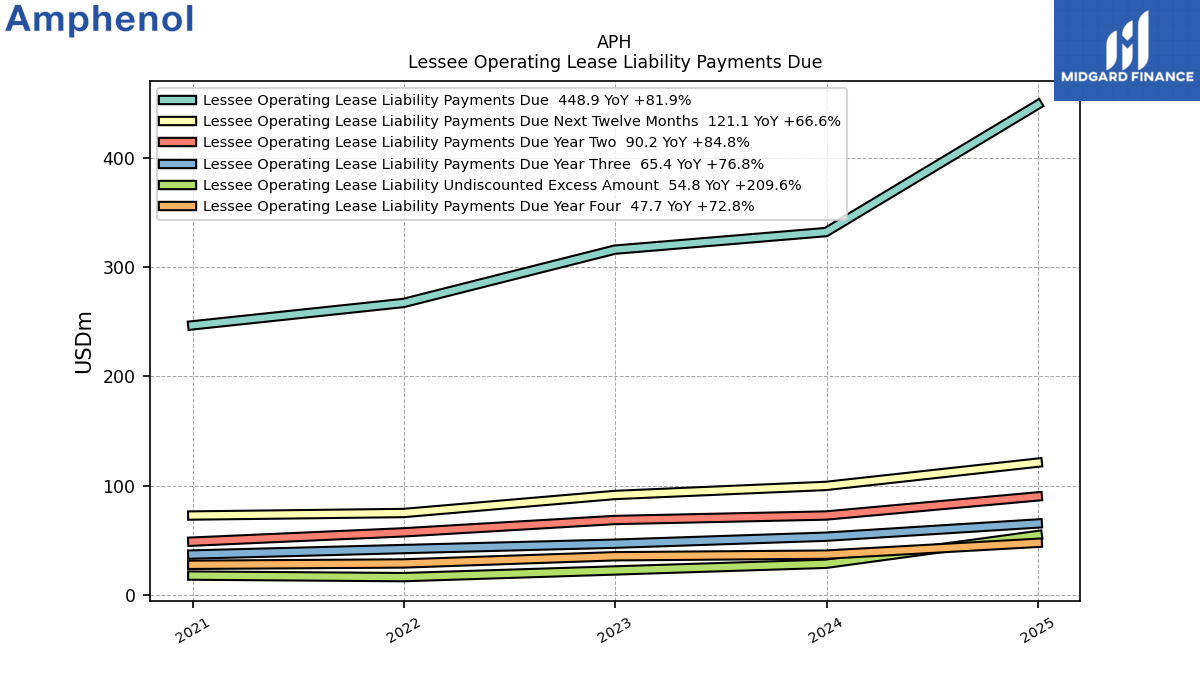Click the '2021' x-axis label

[x=192, y=630]
